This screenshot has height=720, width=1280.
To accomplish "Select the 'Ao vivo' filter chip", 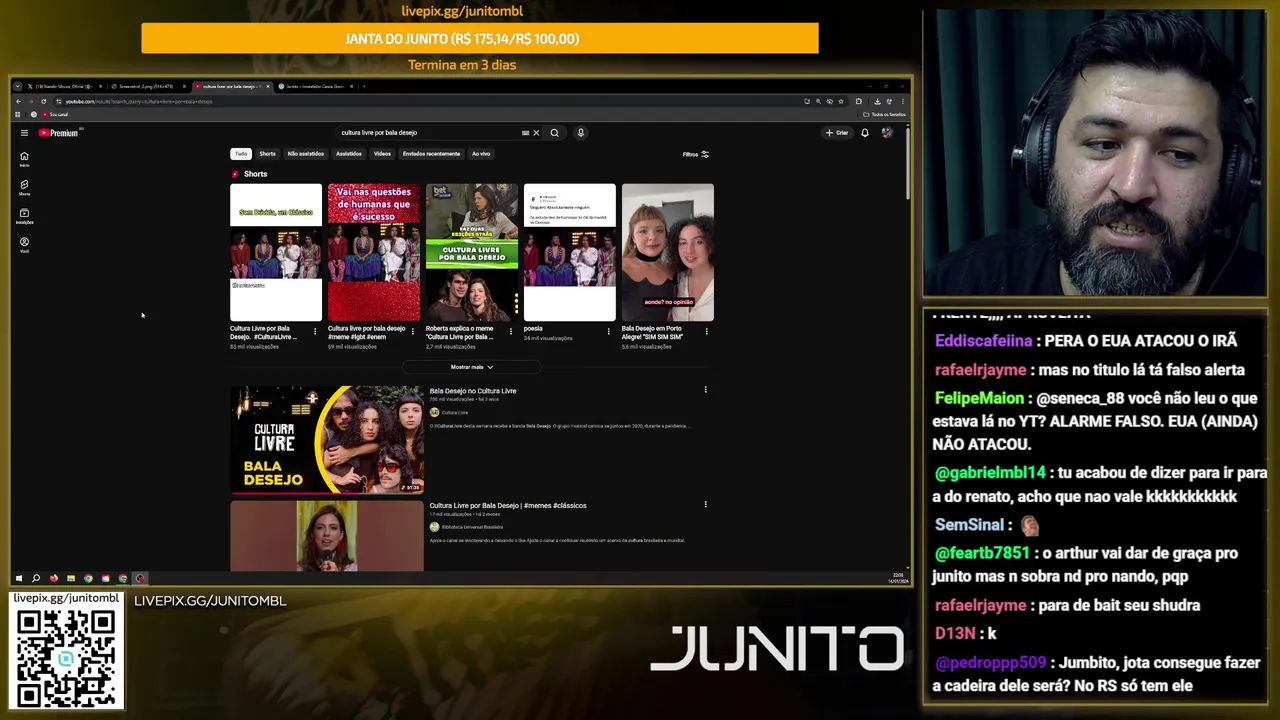I will [x=481, y=154].
